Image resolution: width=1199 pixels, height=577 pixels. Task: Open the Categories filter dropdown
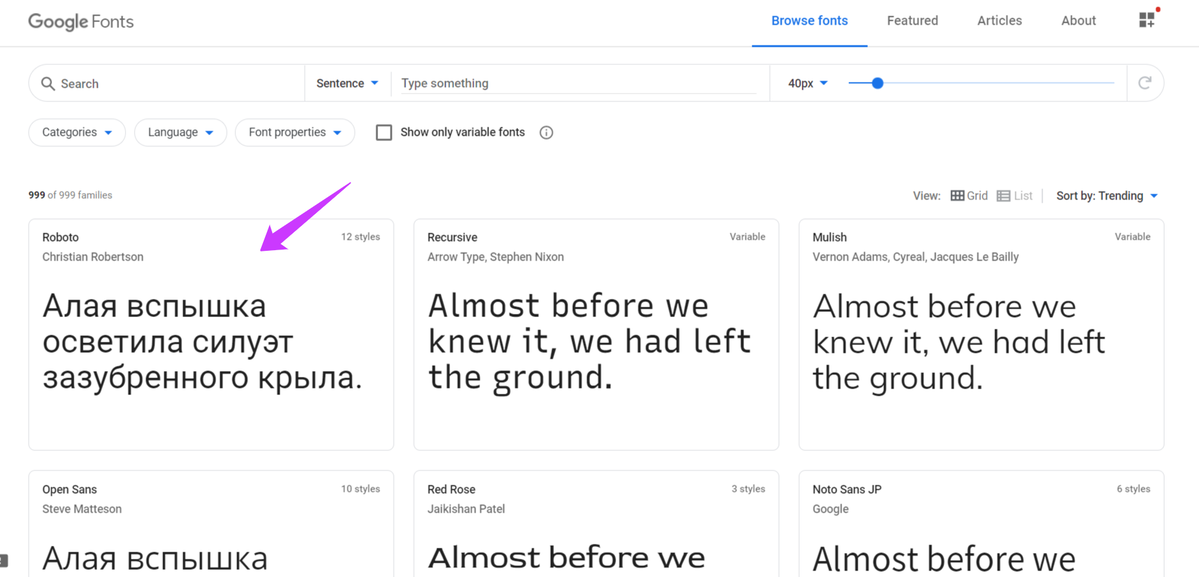pyautogui.click(x=78, y=132)
